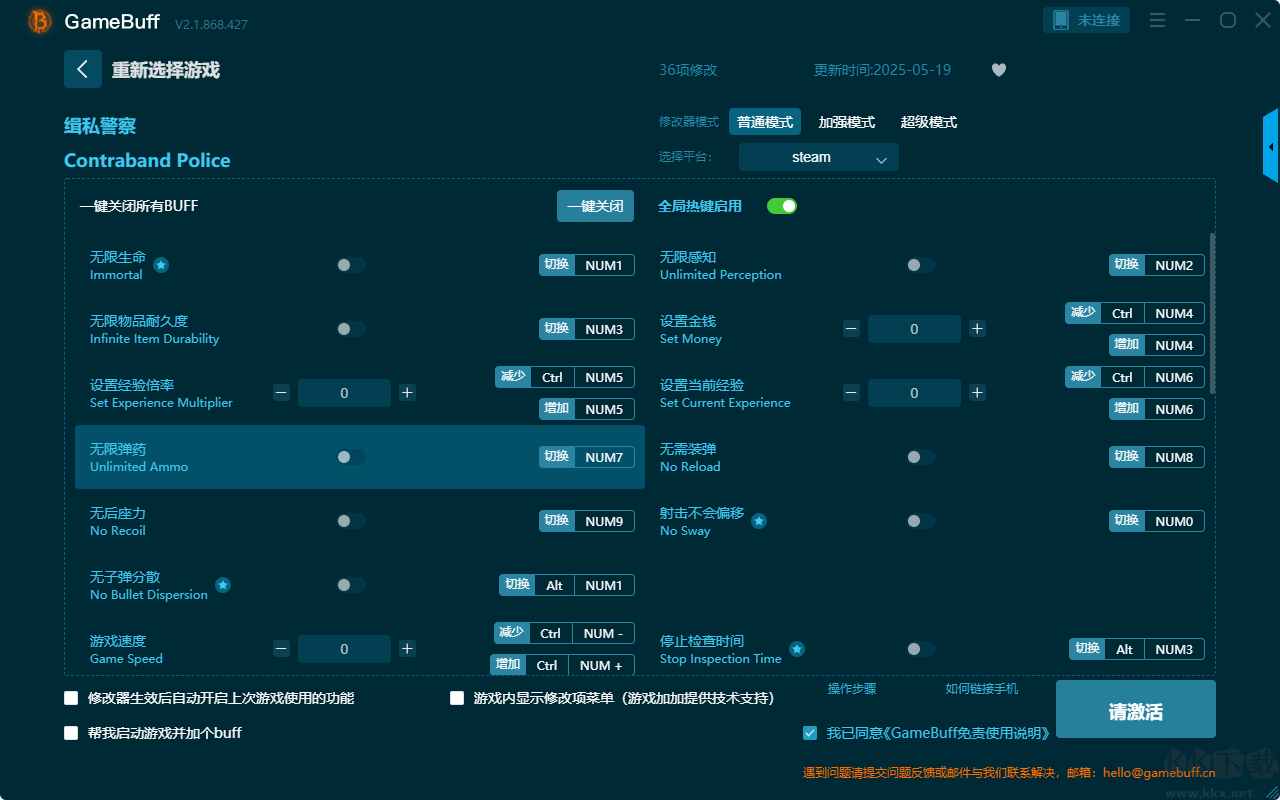This screenshot has height=800, width=1280.
Task: Click the GameBuff logo icon
Action: tap(40, 21)
